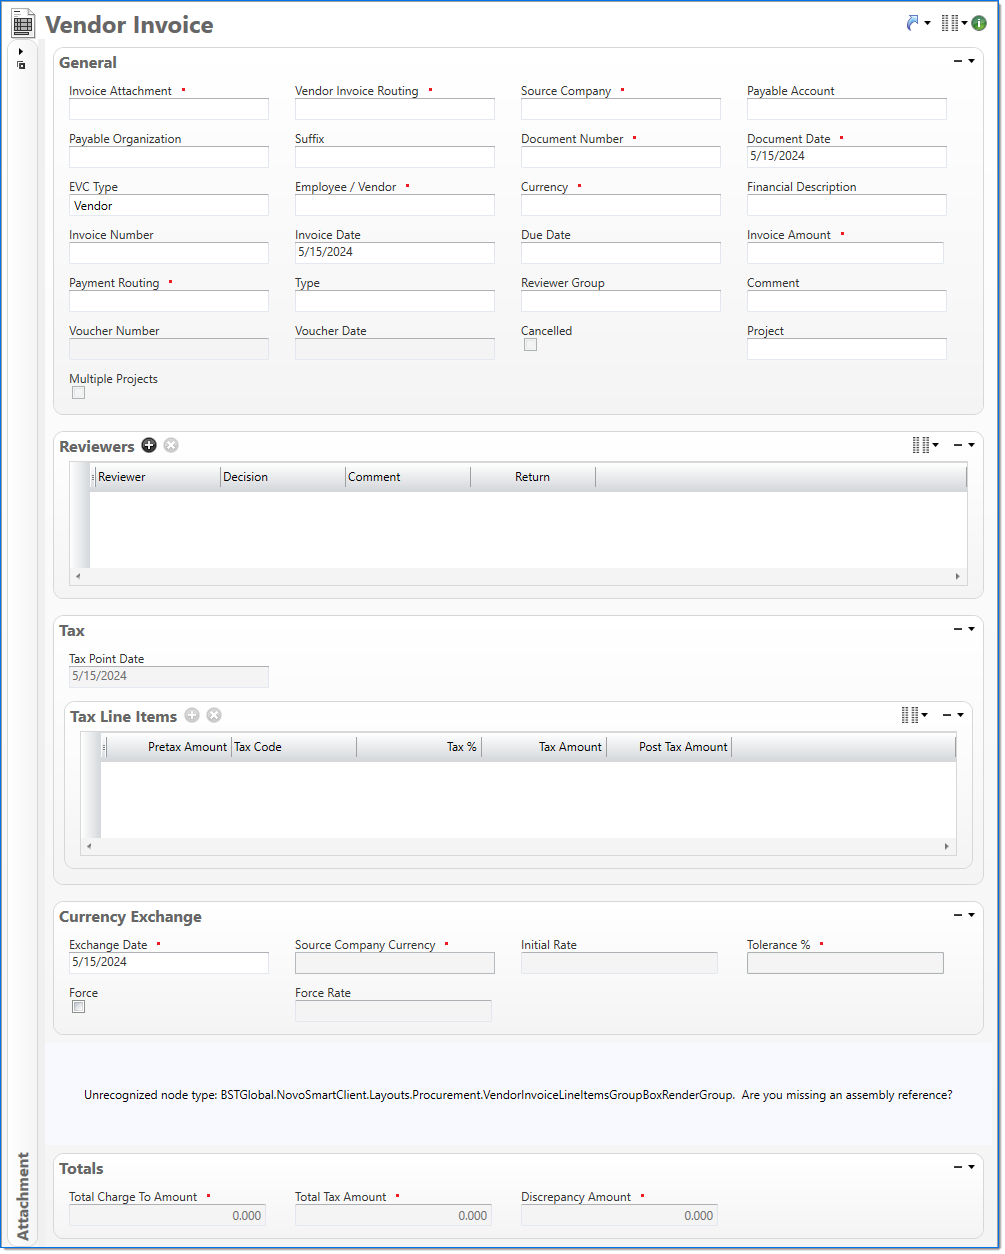Image resolution: width=1005 pixels, height=1254 pixels.
Task: Collapse the General section
Action: coord(958,62)
